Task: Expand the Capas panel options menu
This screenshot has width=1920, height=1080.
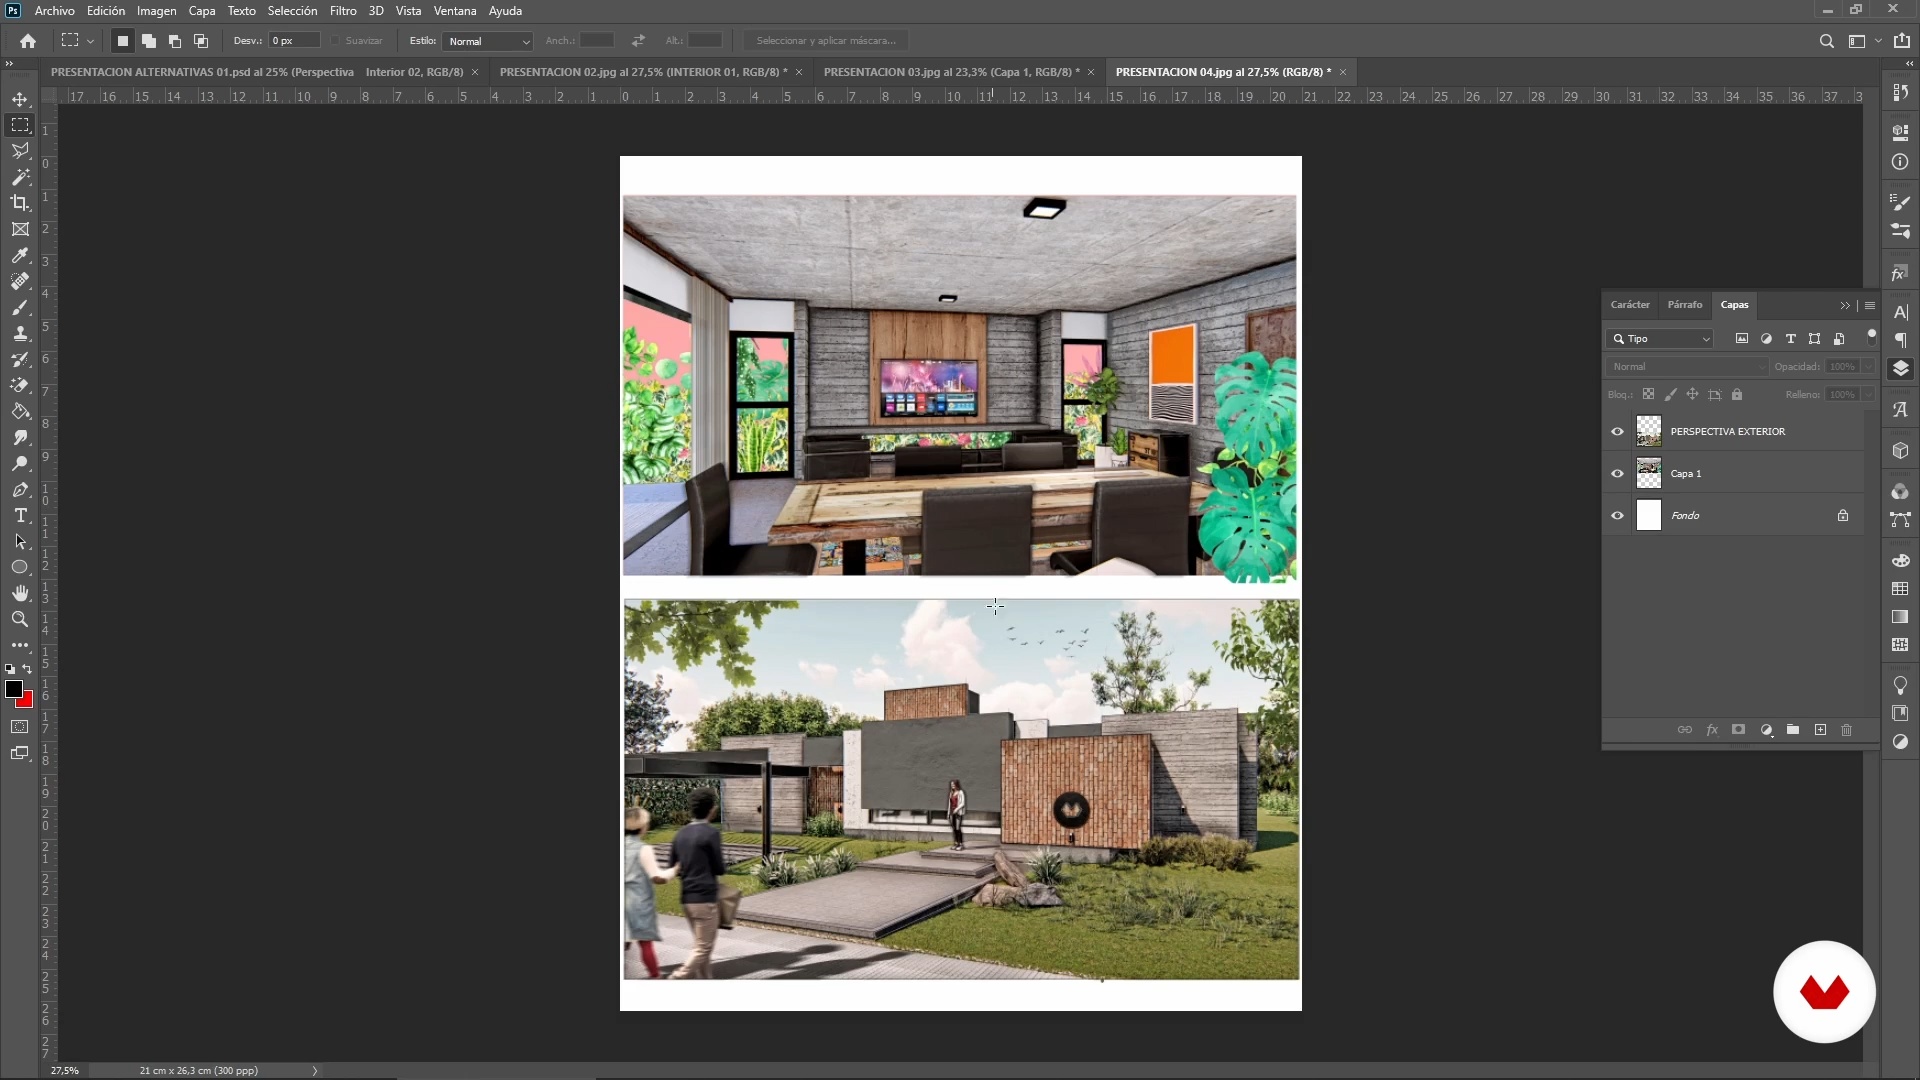Action: coord(1870,306)
